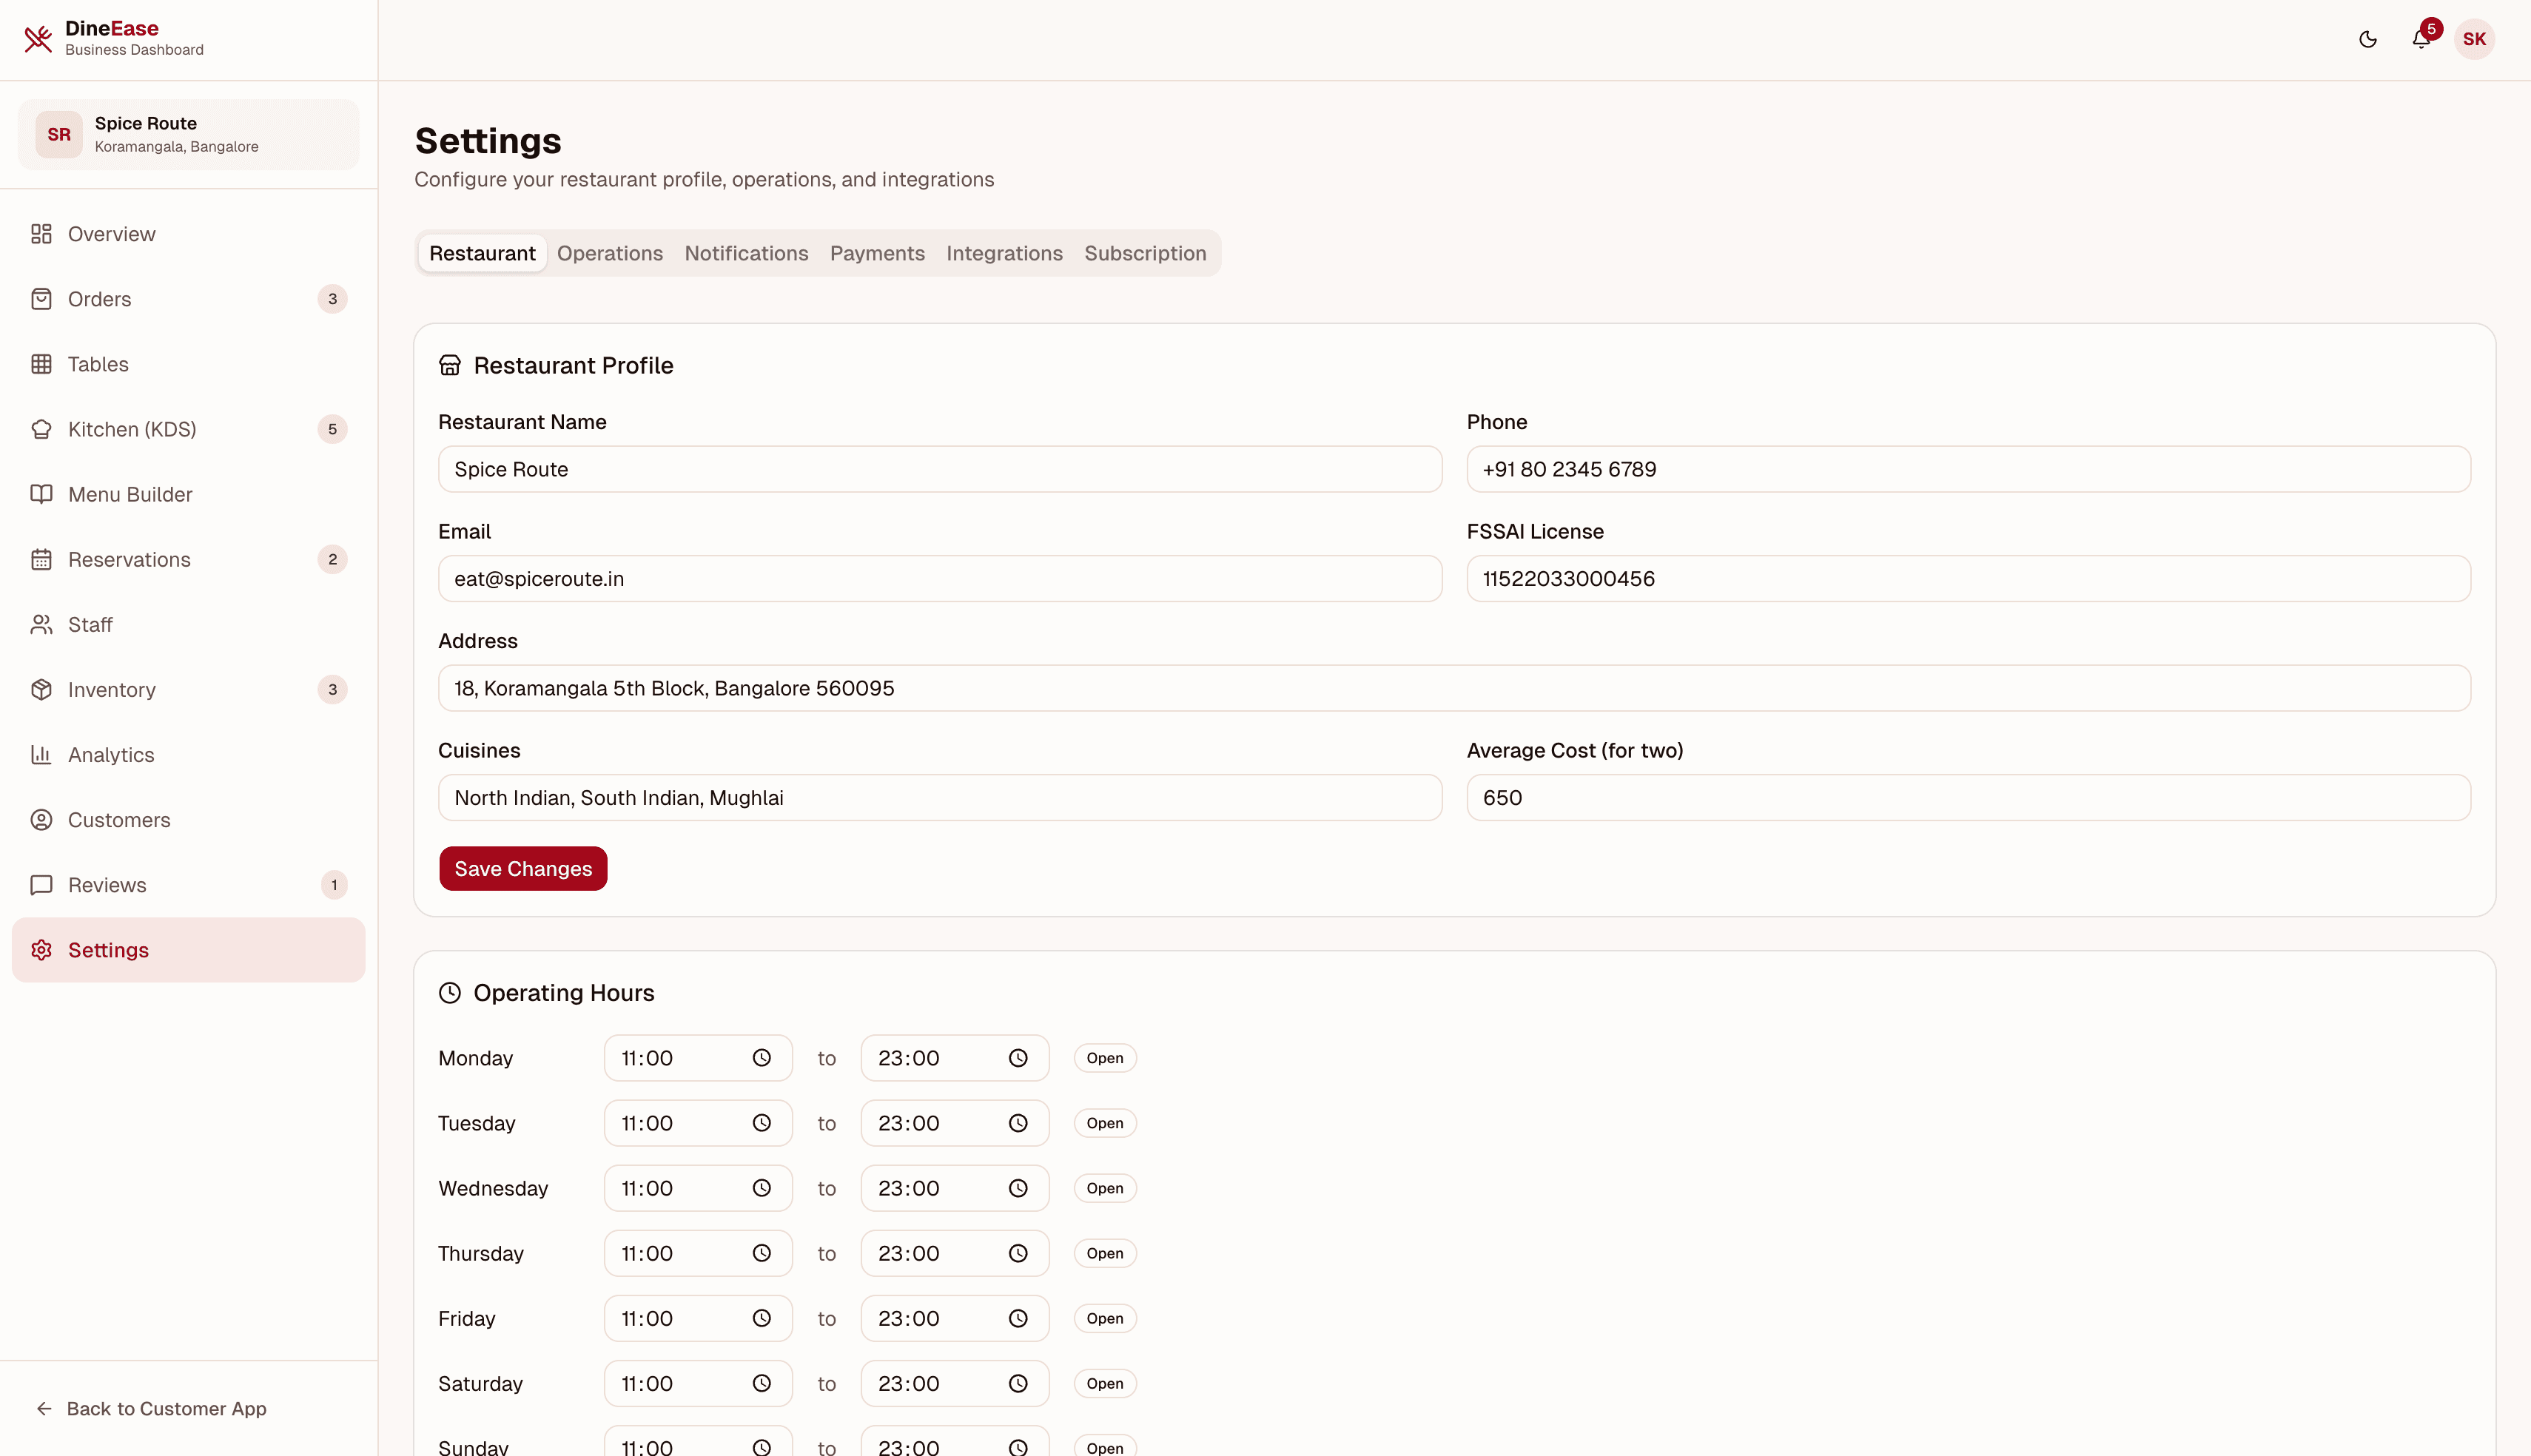Open the Analytics panel
This screenshot has height=1456, width=2531.
pyautogui.click(x=110, y=754)
